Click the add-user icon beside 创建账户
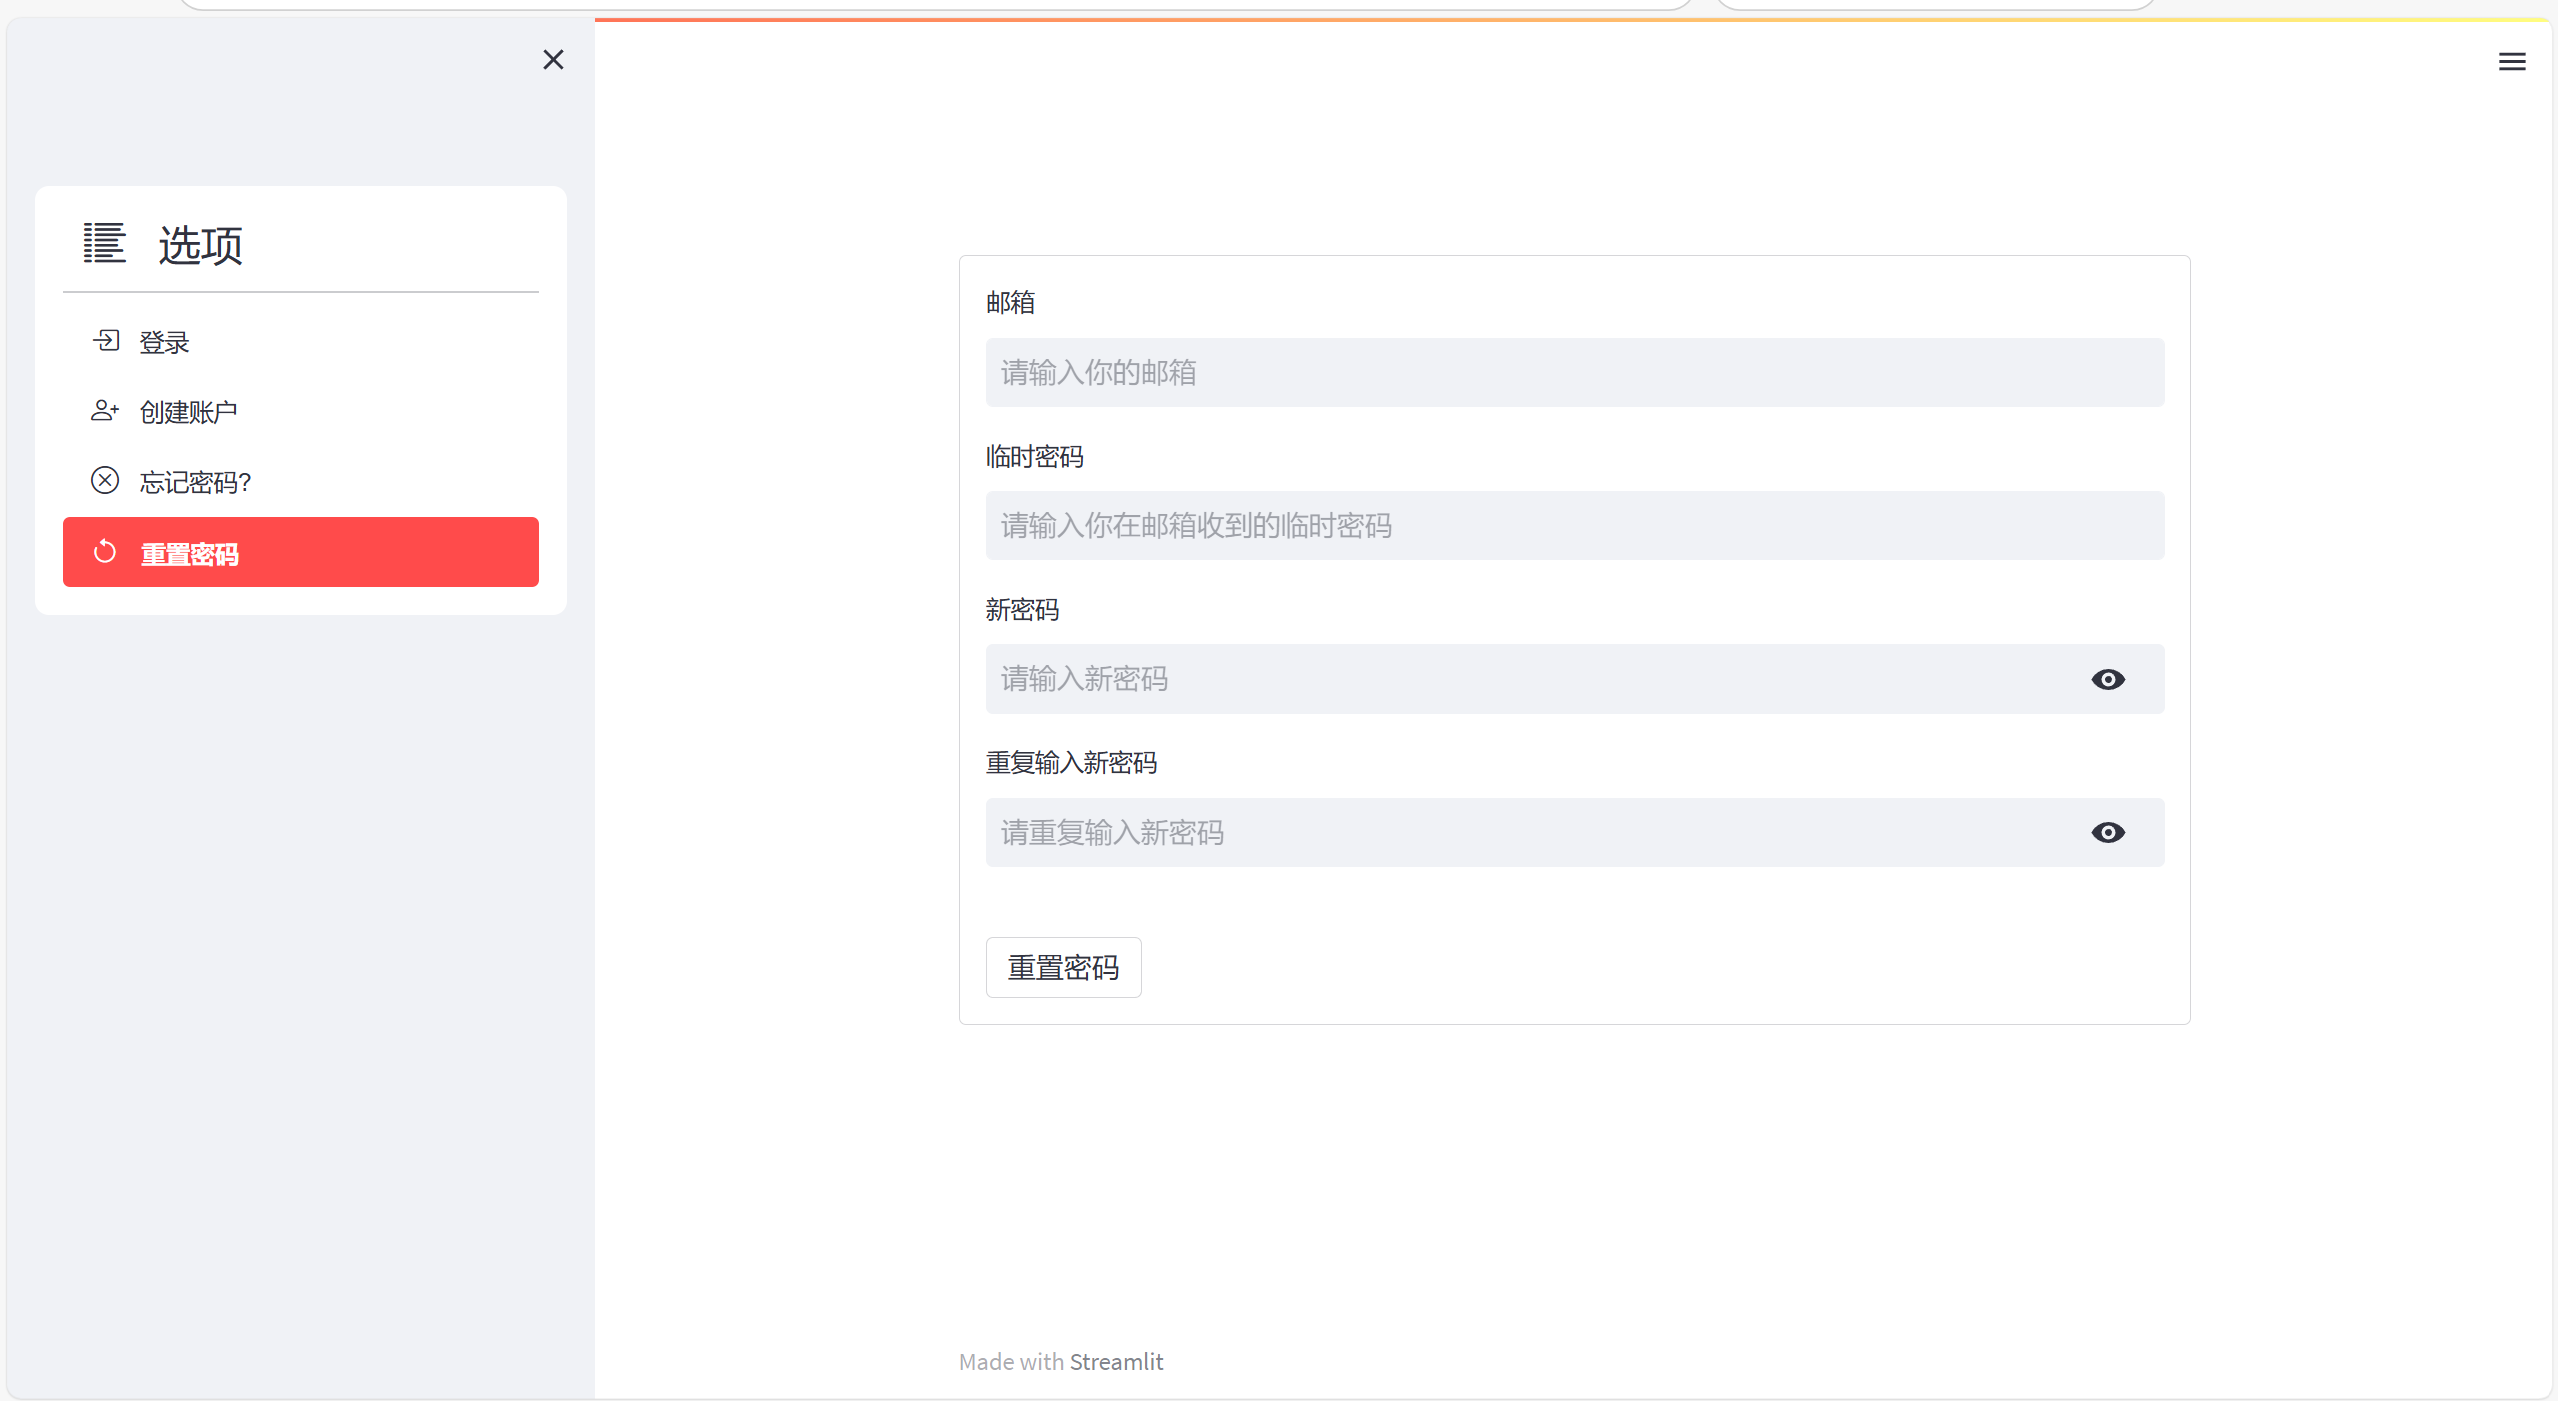 pos(105,411)
